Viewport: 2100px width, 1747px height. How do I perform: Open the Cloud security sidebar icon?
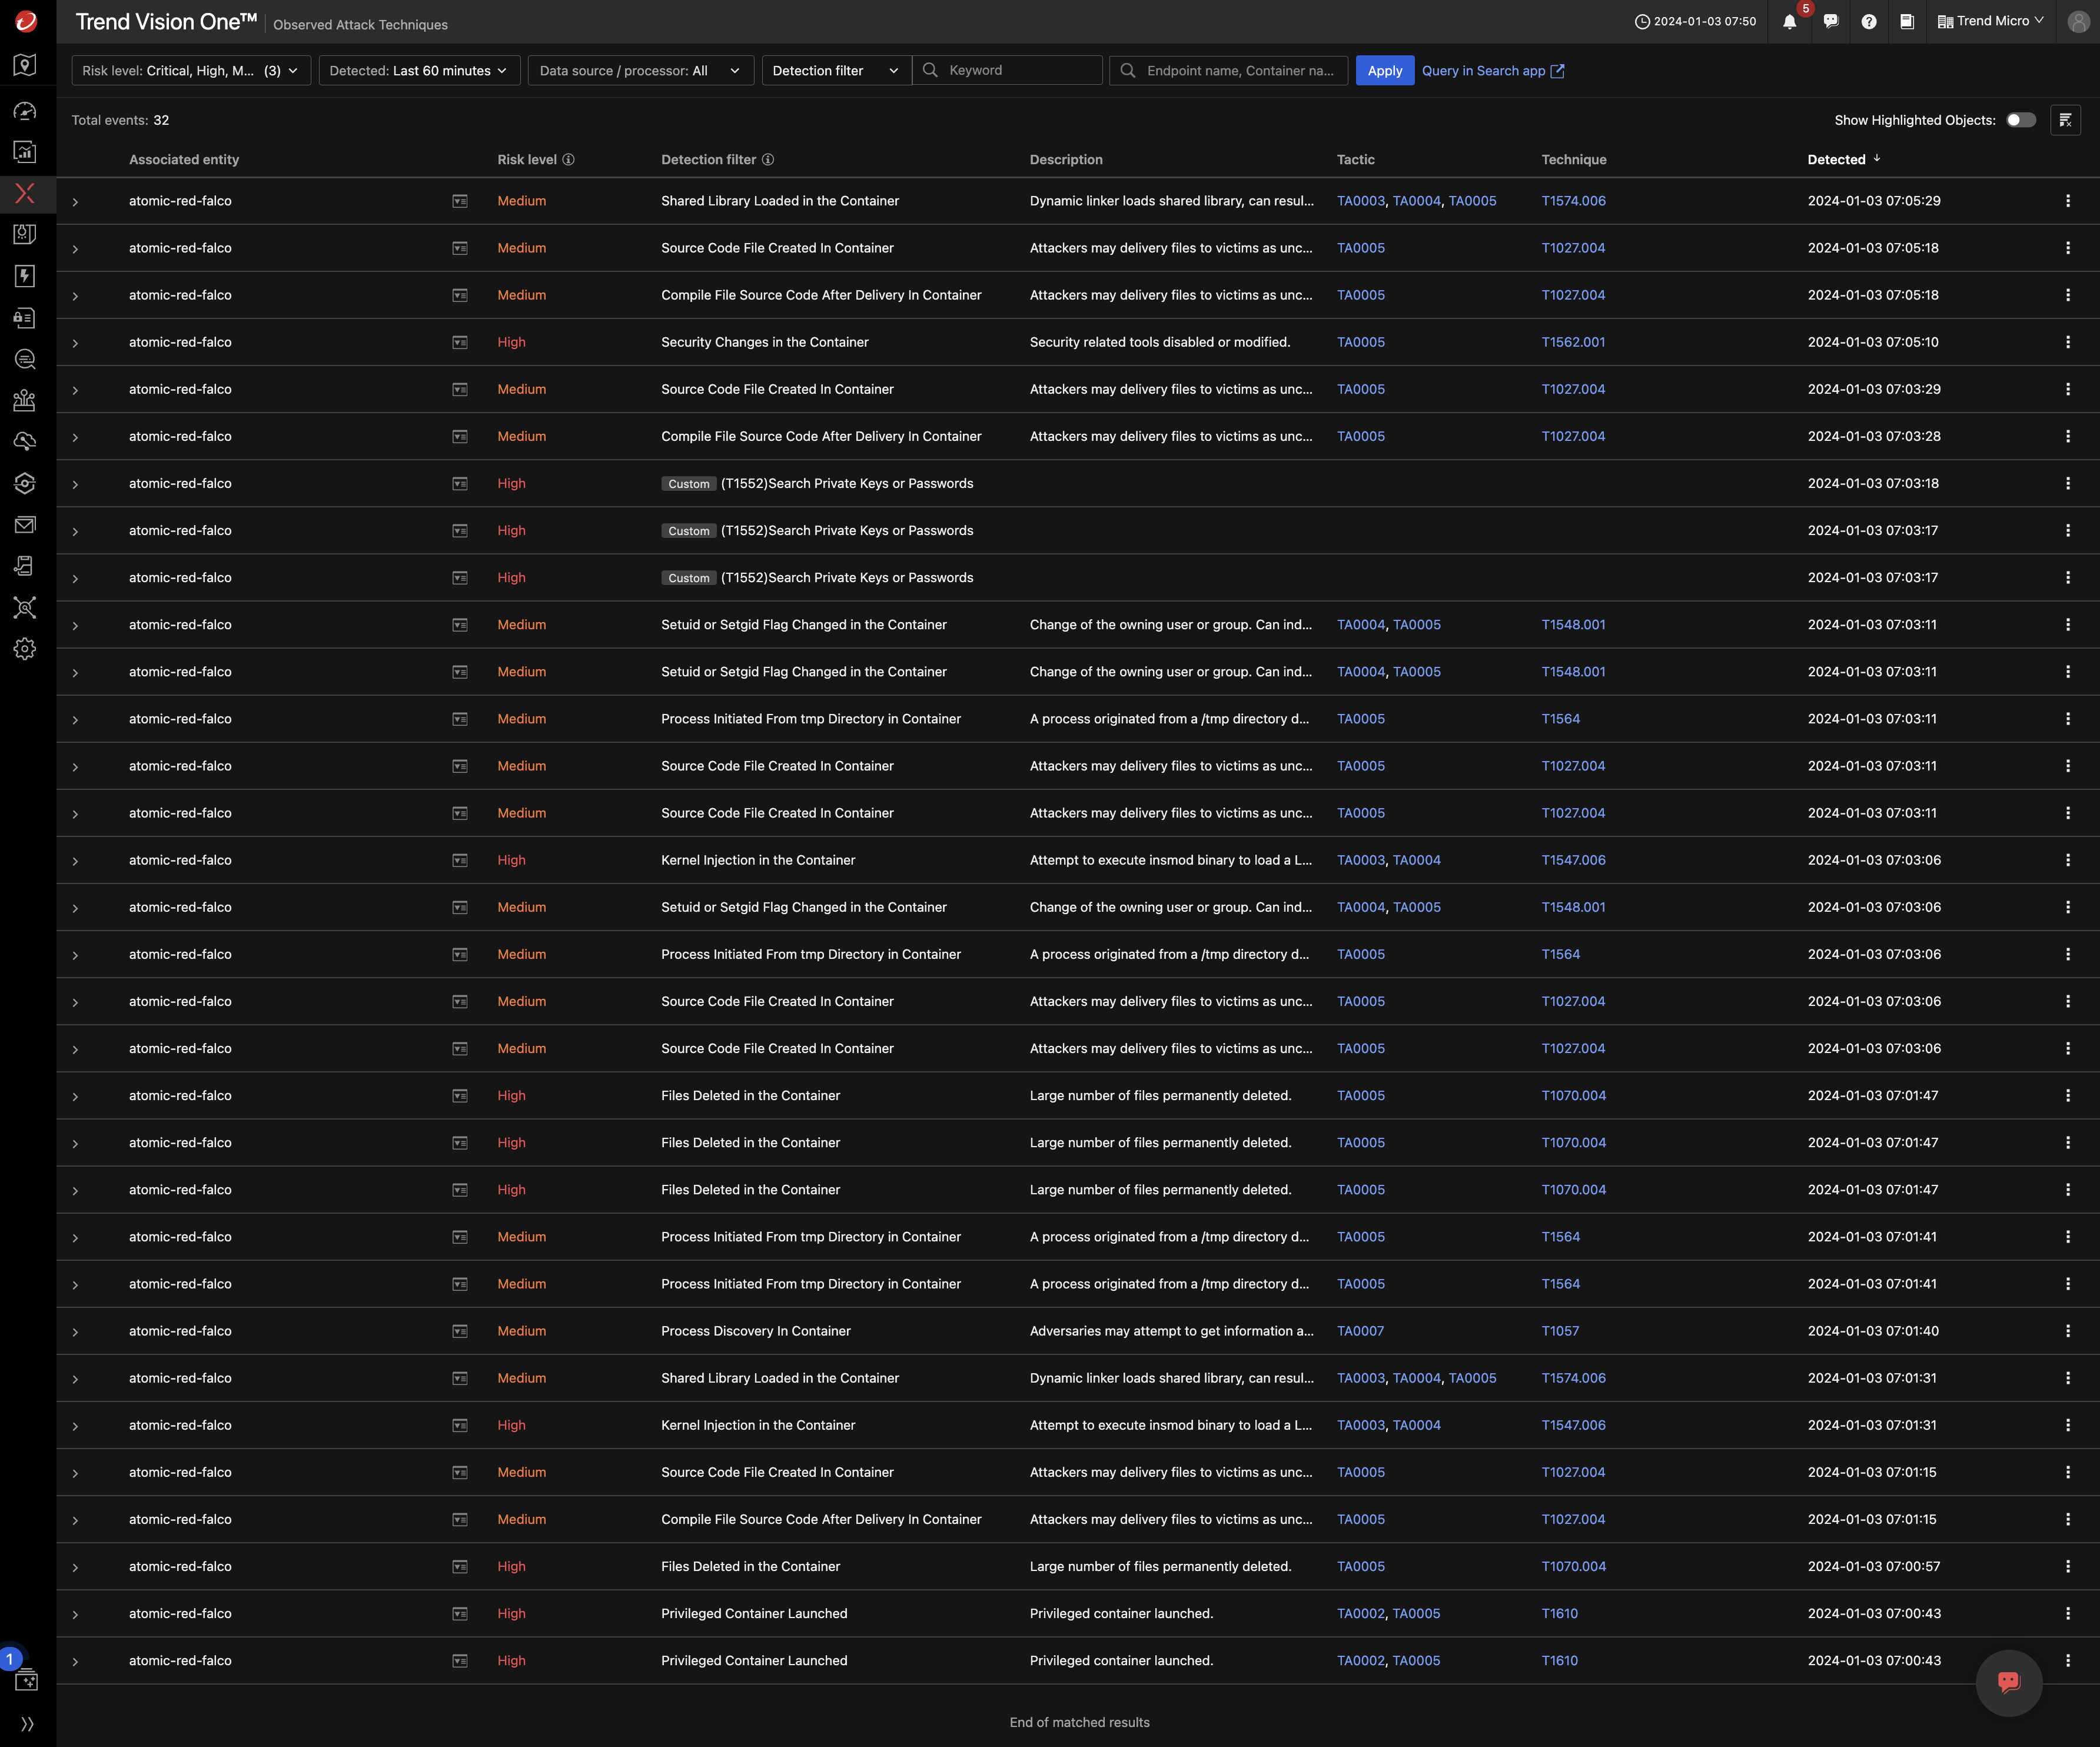click(25, 442)
